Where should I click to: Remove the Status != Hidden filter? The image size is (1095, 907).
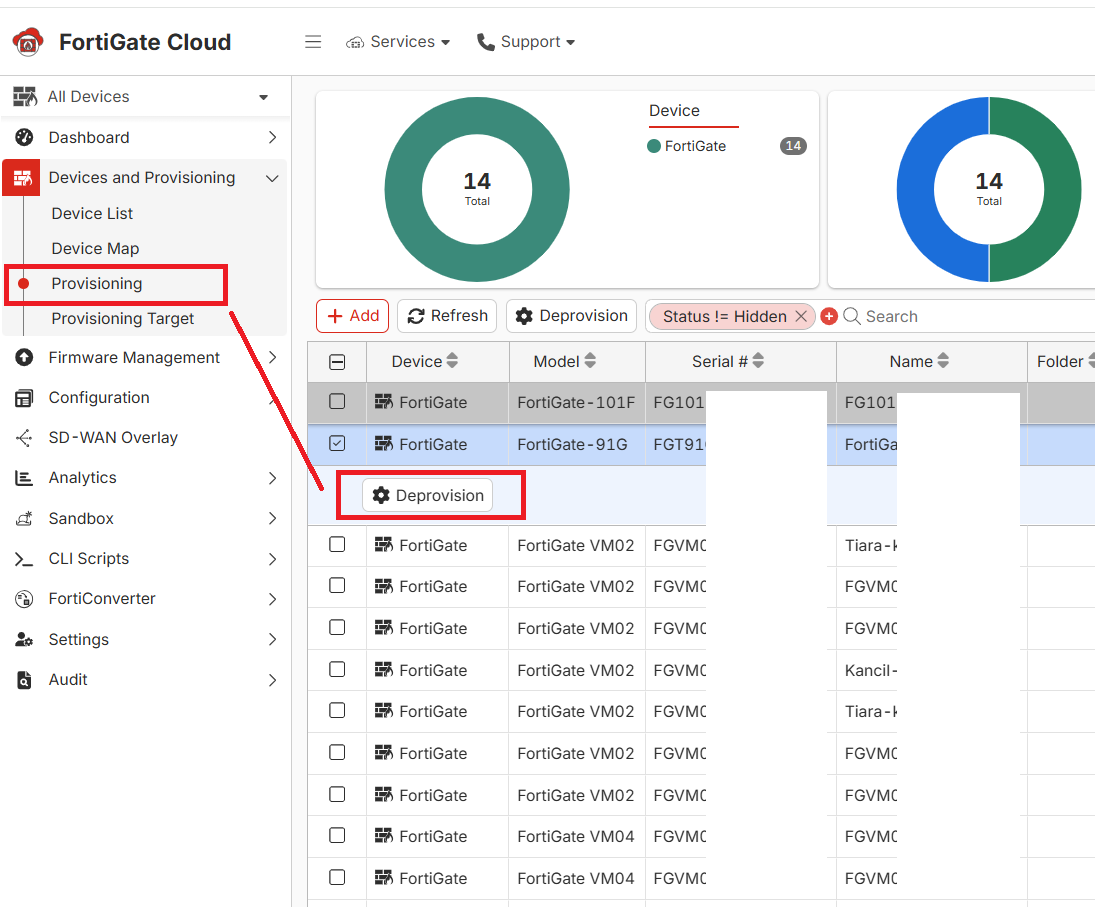pyautogui.click(x=801, y=316)
